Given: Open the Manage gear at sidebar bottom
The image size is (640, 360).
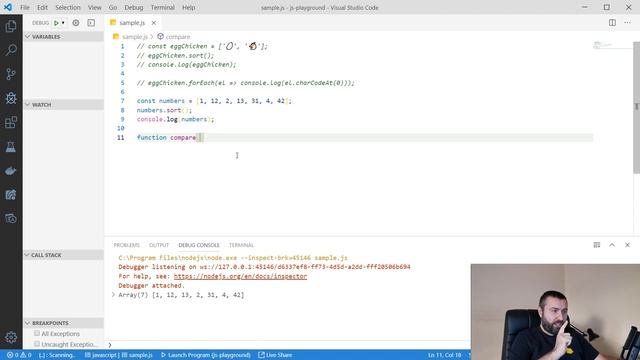Looking at the screenshot, I should pyautogui.click(x=11, y=337).
